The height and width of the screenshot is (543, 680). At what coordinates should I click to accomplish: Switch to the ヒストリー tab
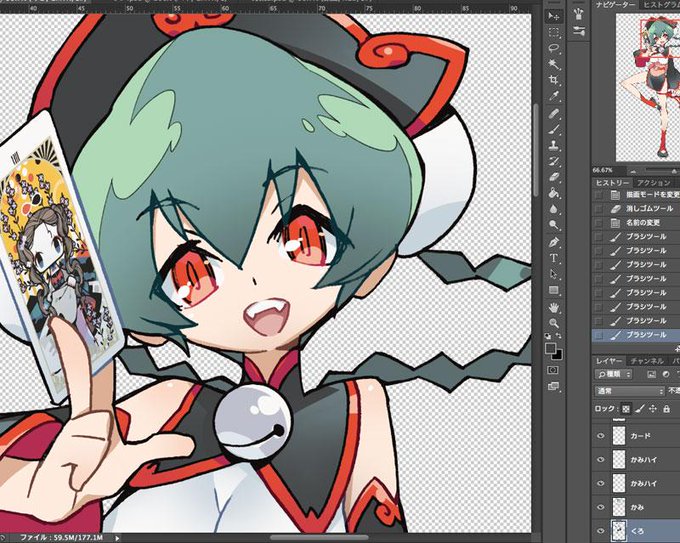[612, 183]
